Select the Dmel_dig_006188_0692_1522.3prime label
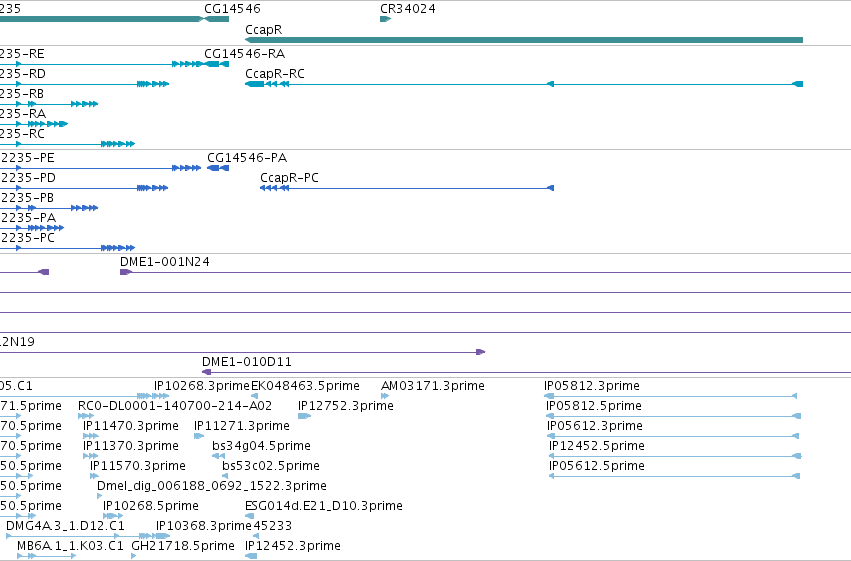Screen dimensions: 851x561 coord(212,486)
